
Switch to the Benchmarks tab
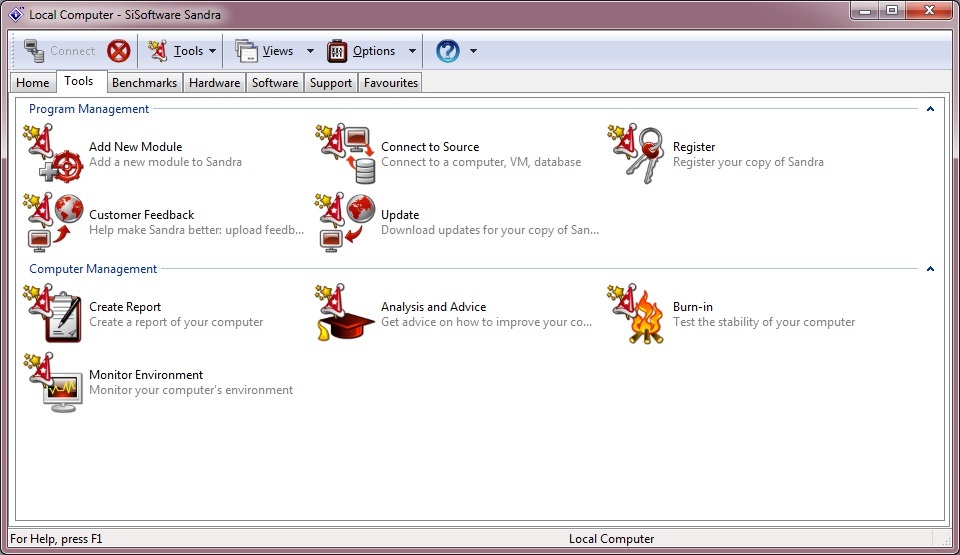[144, 83]
